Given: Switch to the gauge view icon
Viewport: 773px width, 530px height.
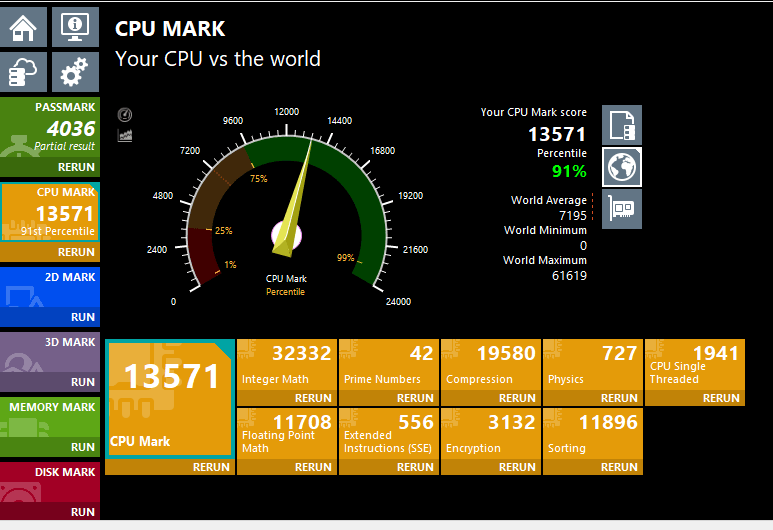Looking at the screenshot, I should [125, 115].
